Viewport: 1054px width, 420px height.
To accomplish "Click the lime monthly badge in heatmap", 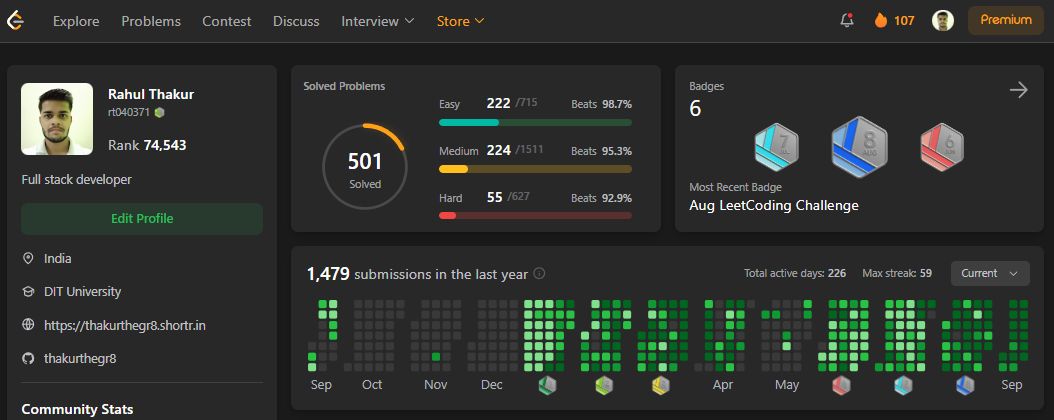I will (x=604, y=385).
